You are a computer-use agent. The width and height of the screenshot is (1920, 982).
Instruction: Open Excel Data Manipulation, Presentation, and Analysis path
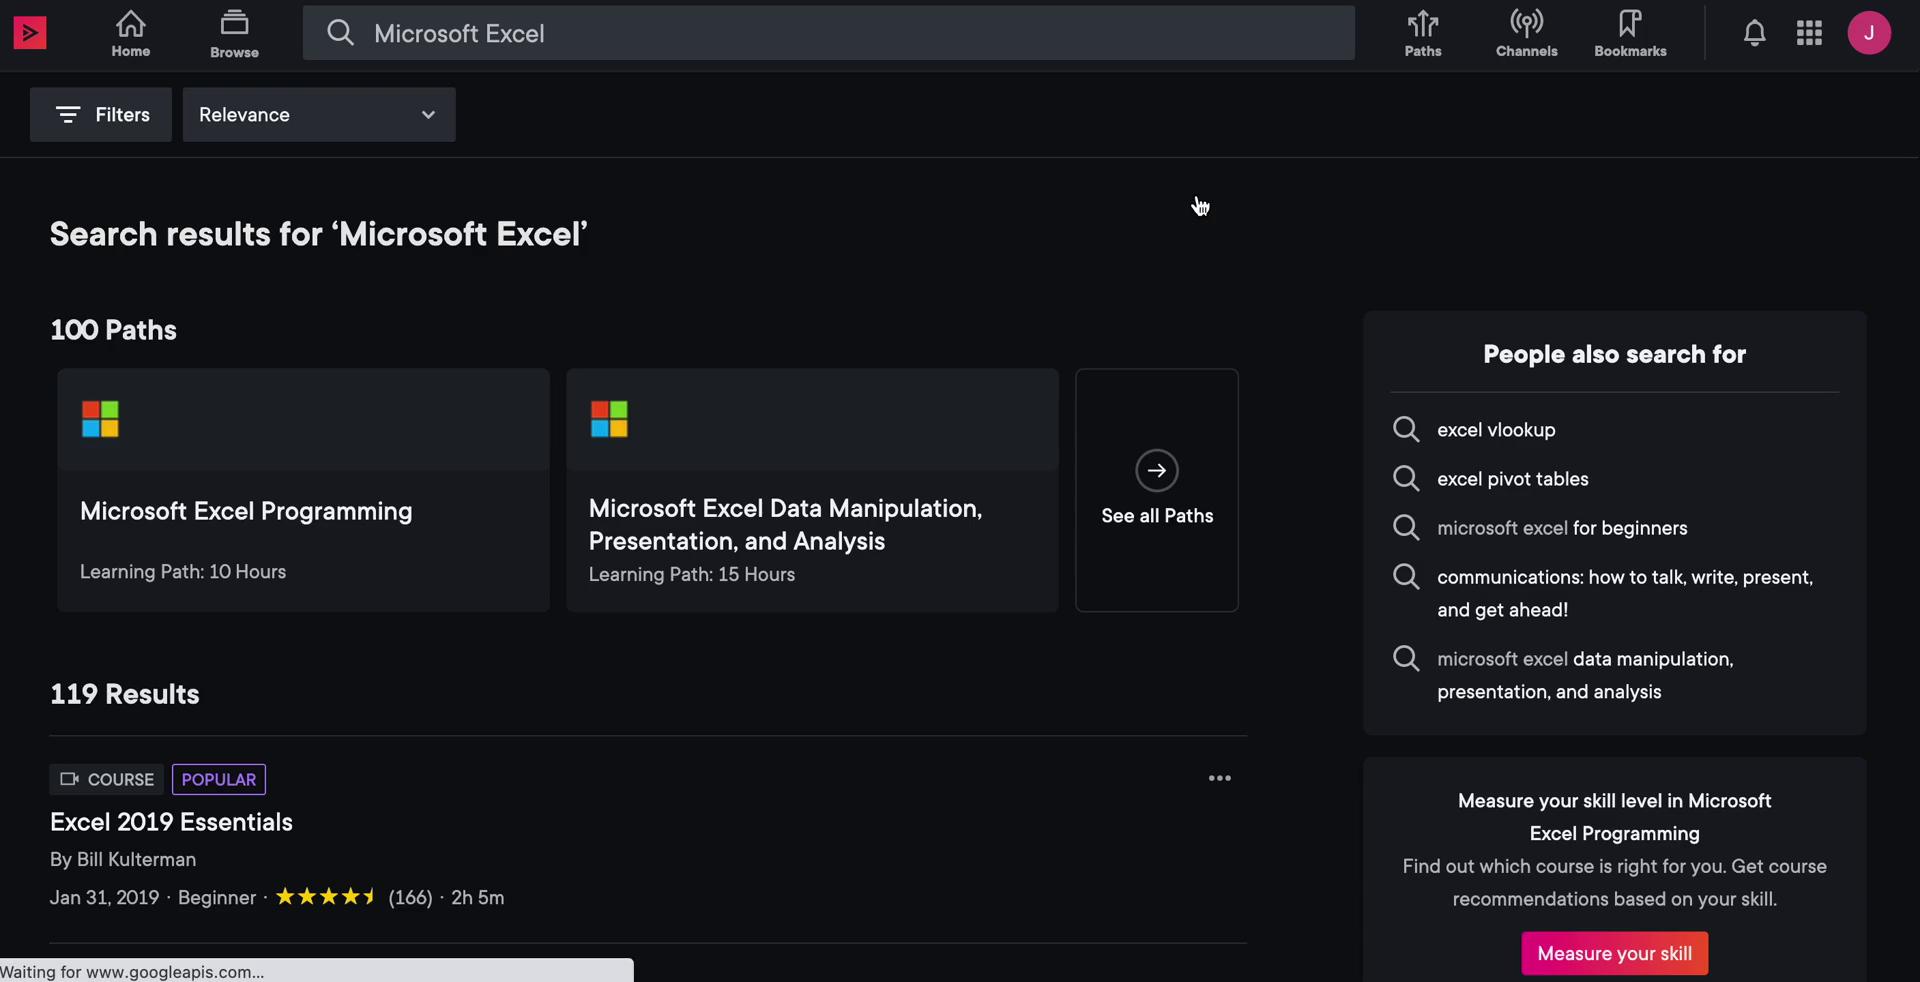pos(812,490)
